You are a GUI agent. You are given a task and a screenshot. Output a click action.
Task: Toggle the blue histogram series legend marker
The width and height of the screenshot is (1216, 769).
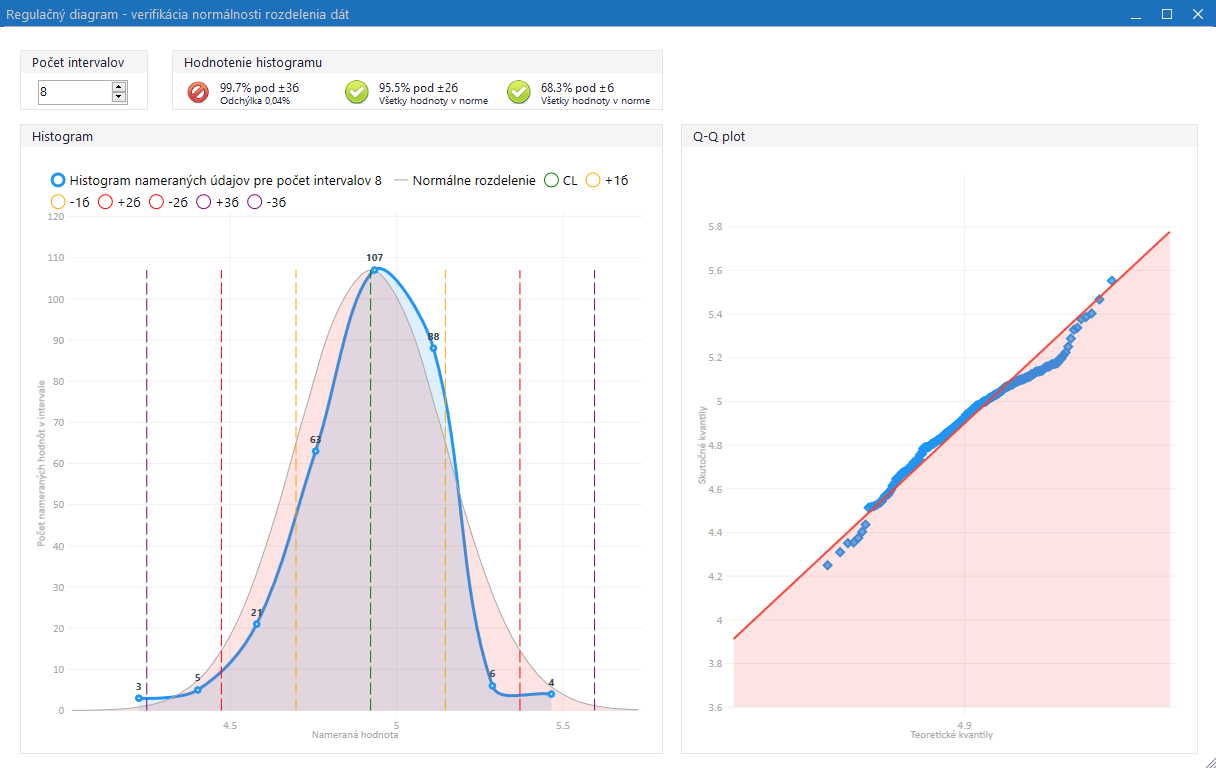click(58, 181)
